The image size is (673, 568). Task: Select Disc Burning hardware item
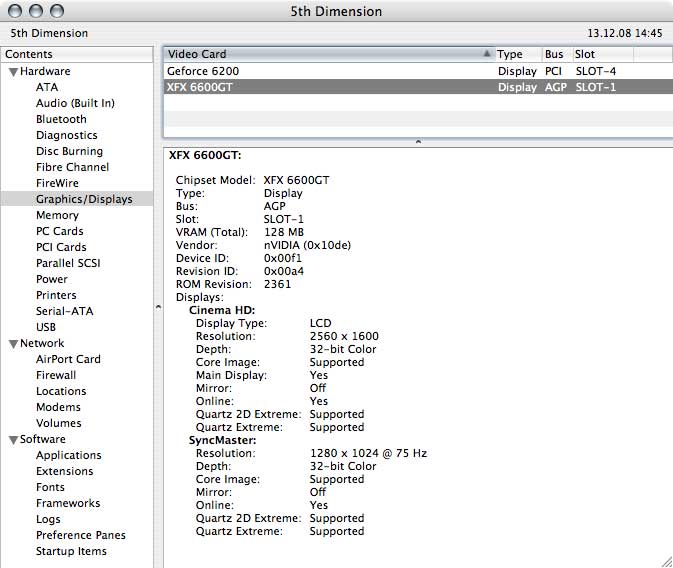click(69, 152)
